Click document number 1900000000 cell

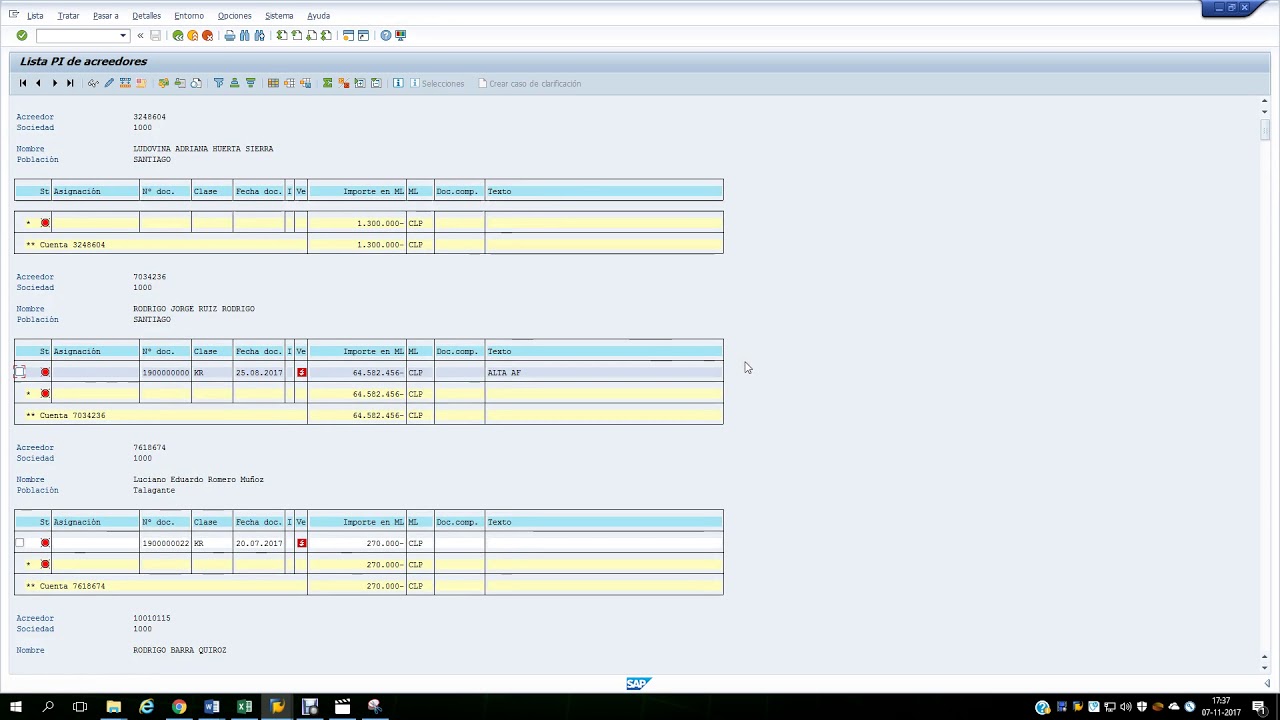pyautogui.click(x=165, y=372)
